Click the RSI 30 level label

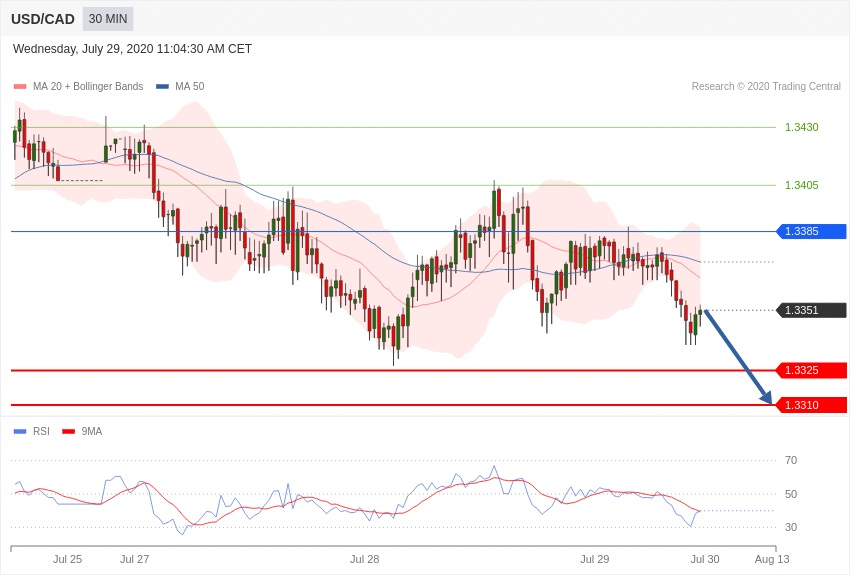(x=791, y=527)
